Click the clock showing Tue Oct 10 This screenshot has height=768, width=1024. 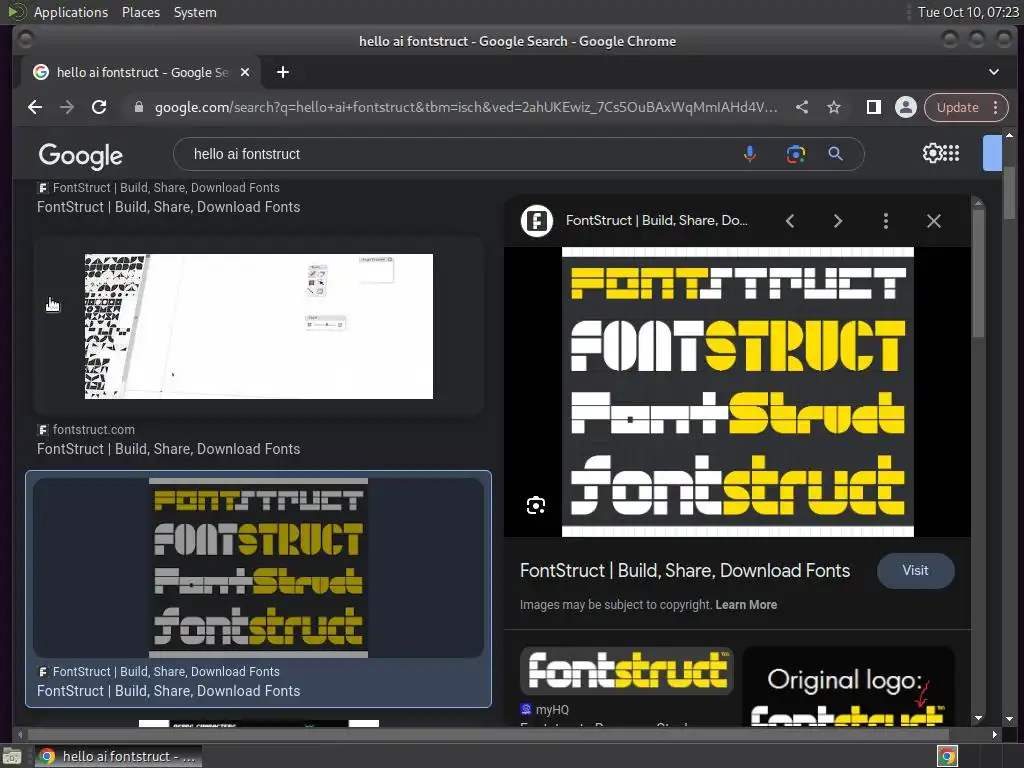(968, 12)
